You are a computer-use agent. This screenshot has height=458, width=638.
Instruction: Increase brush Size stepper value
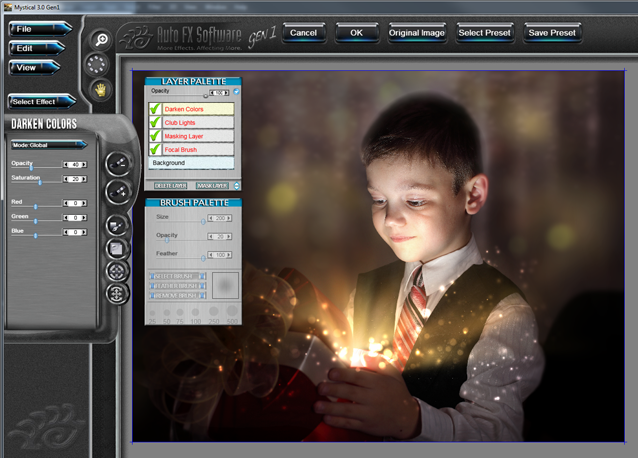tap(229, 218)
